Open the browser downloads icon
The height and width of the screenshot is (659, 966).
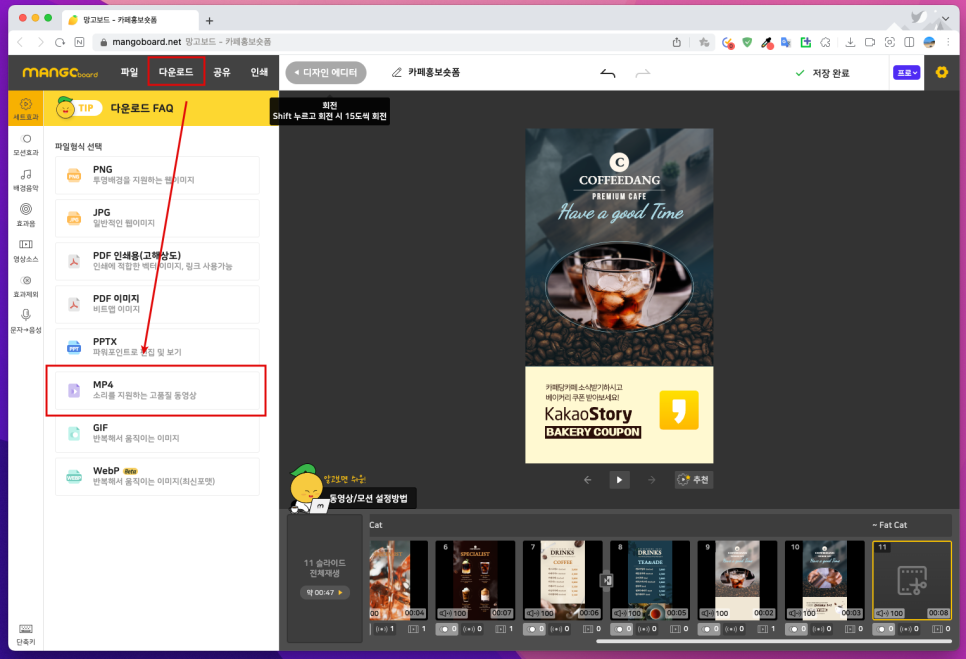tap(850, 42)
